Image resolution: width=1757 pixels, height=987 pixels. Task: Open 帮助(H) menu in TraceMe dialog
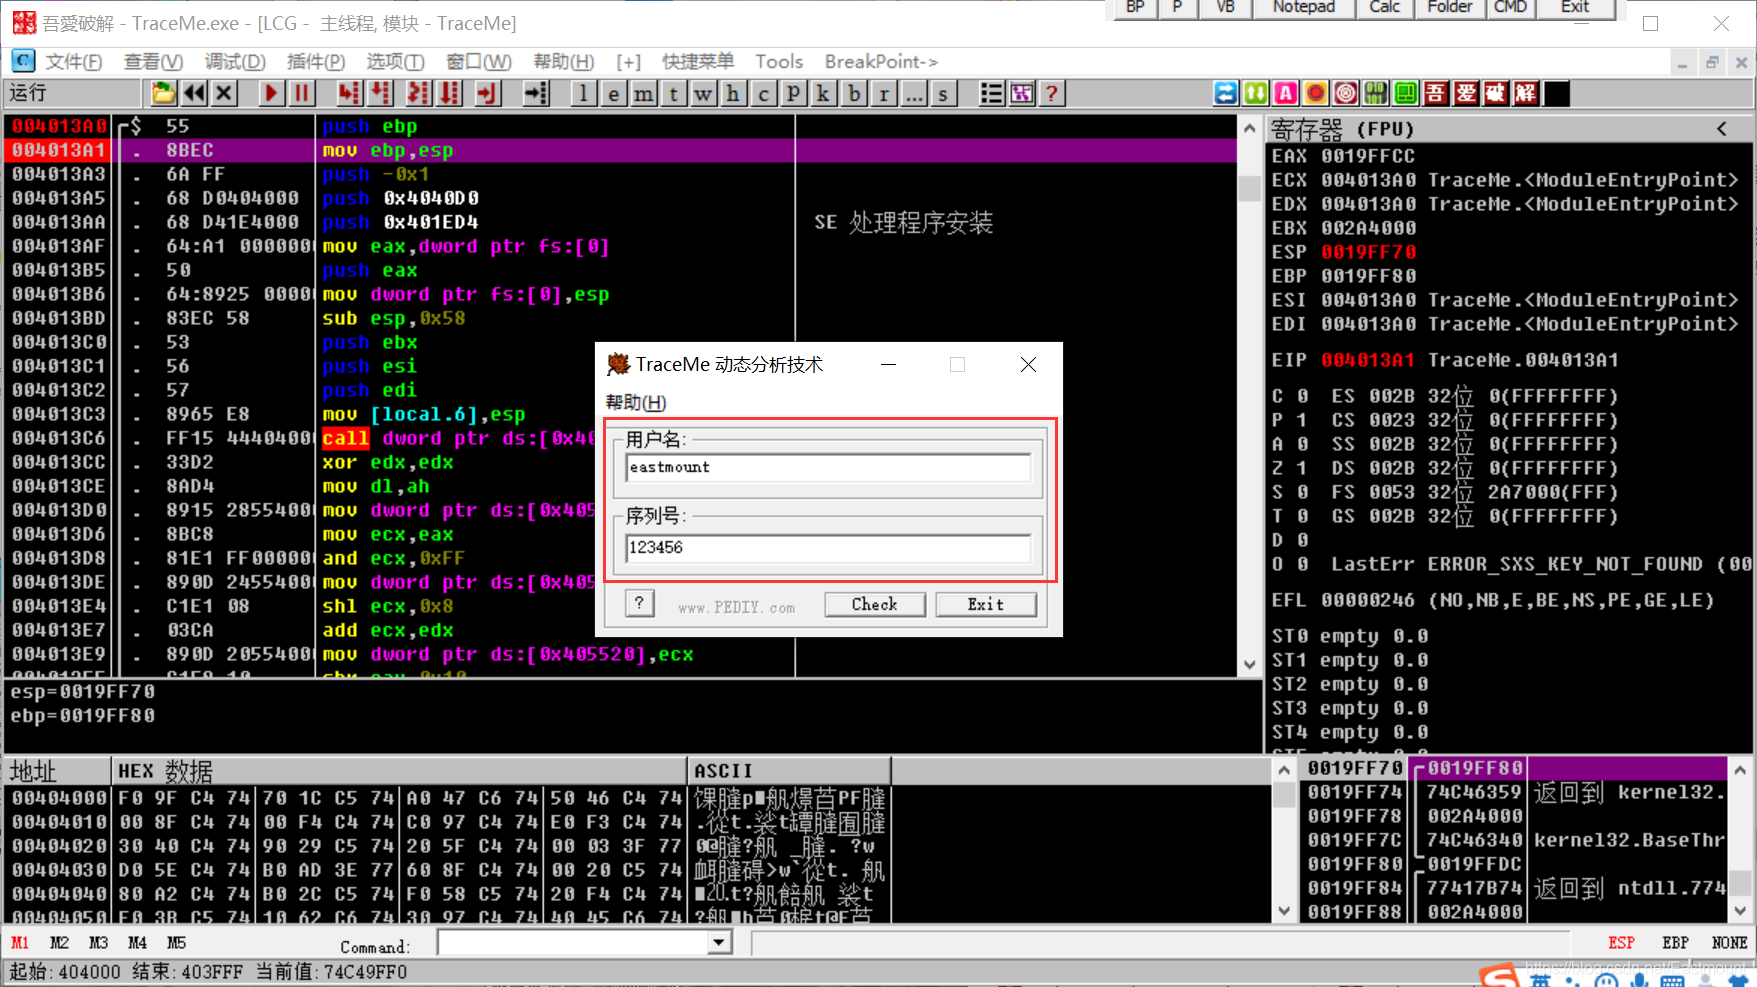(x=636, y=403)
